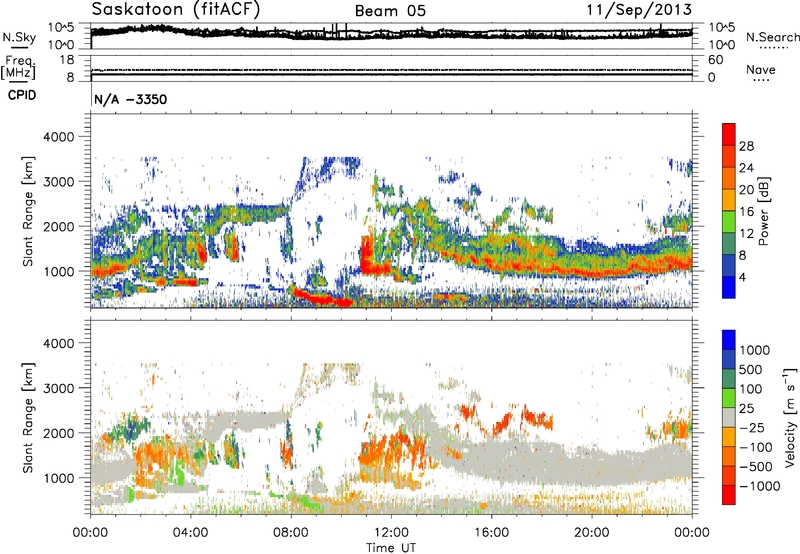The width and height of the screenshot is (800, 554).
Task: Click the 'CPID' label
Action: coord(22,95)
